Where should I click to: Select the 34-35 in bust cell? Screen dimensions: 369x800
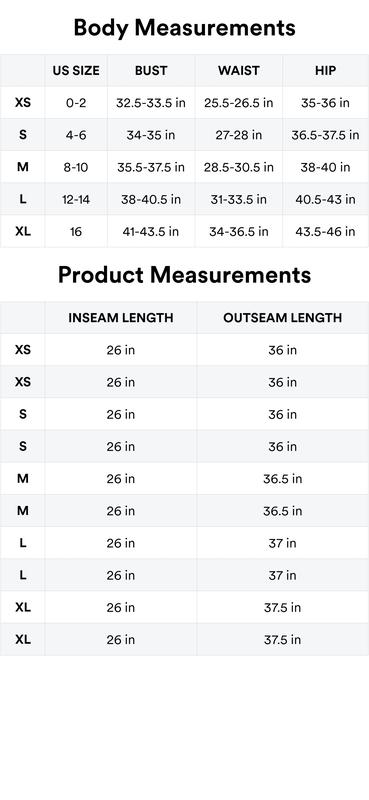[151, 135]
